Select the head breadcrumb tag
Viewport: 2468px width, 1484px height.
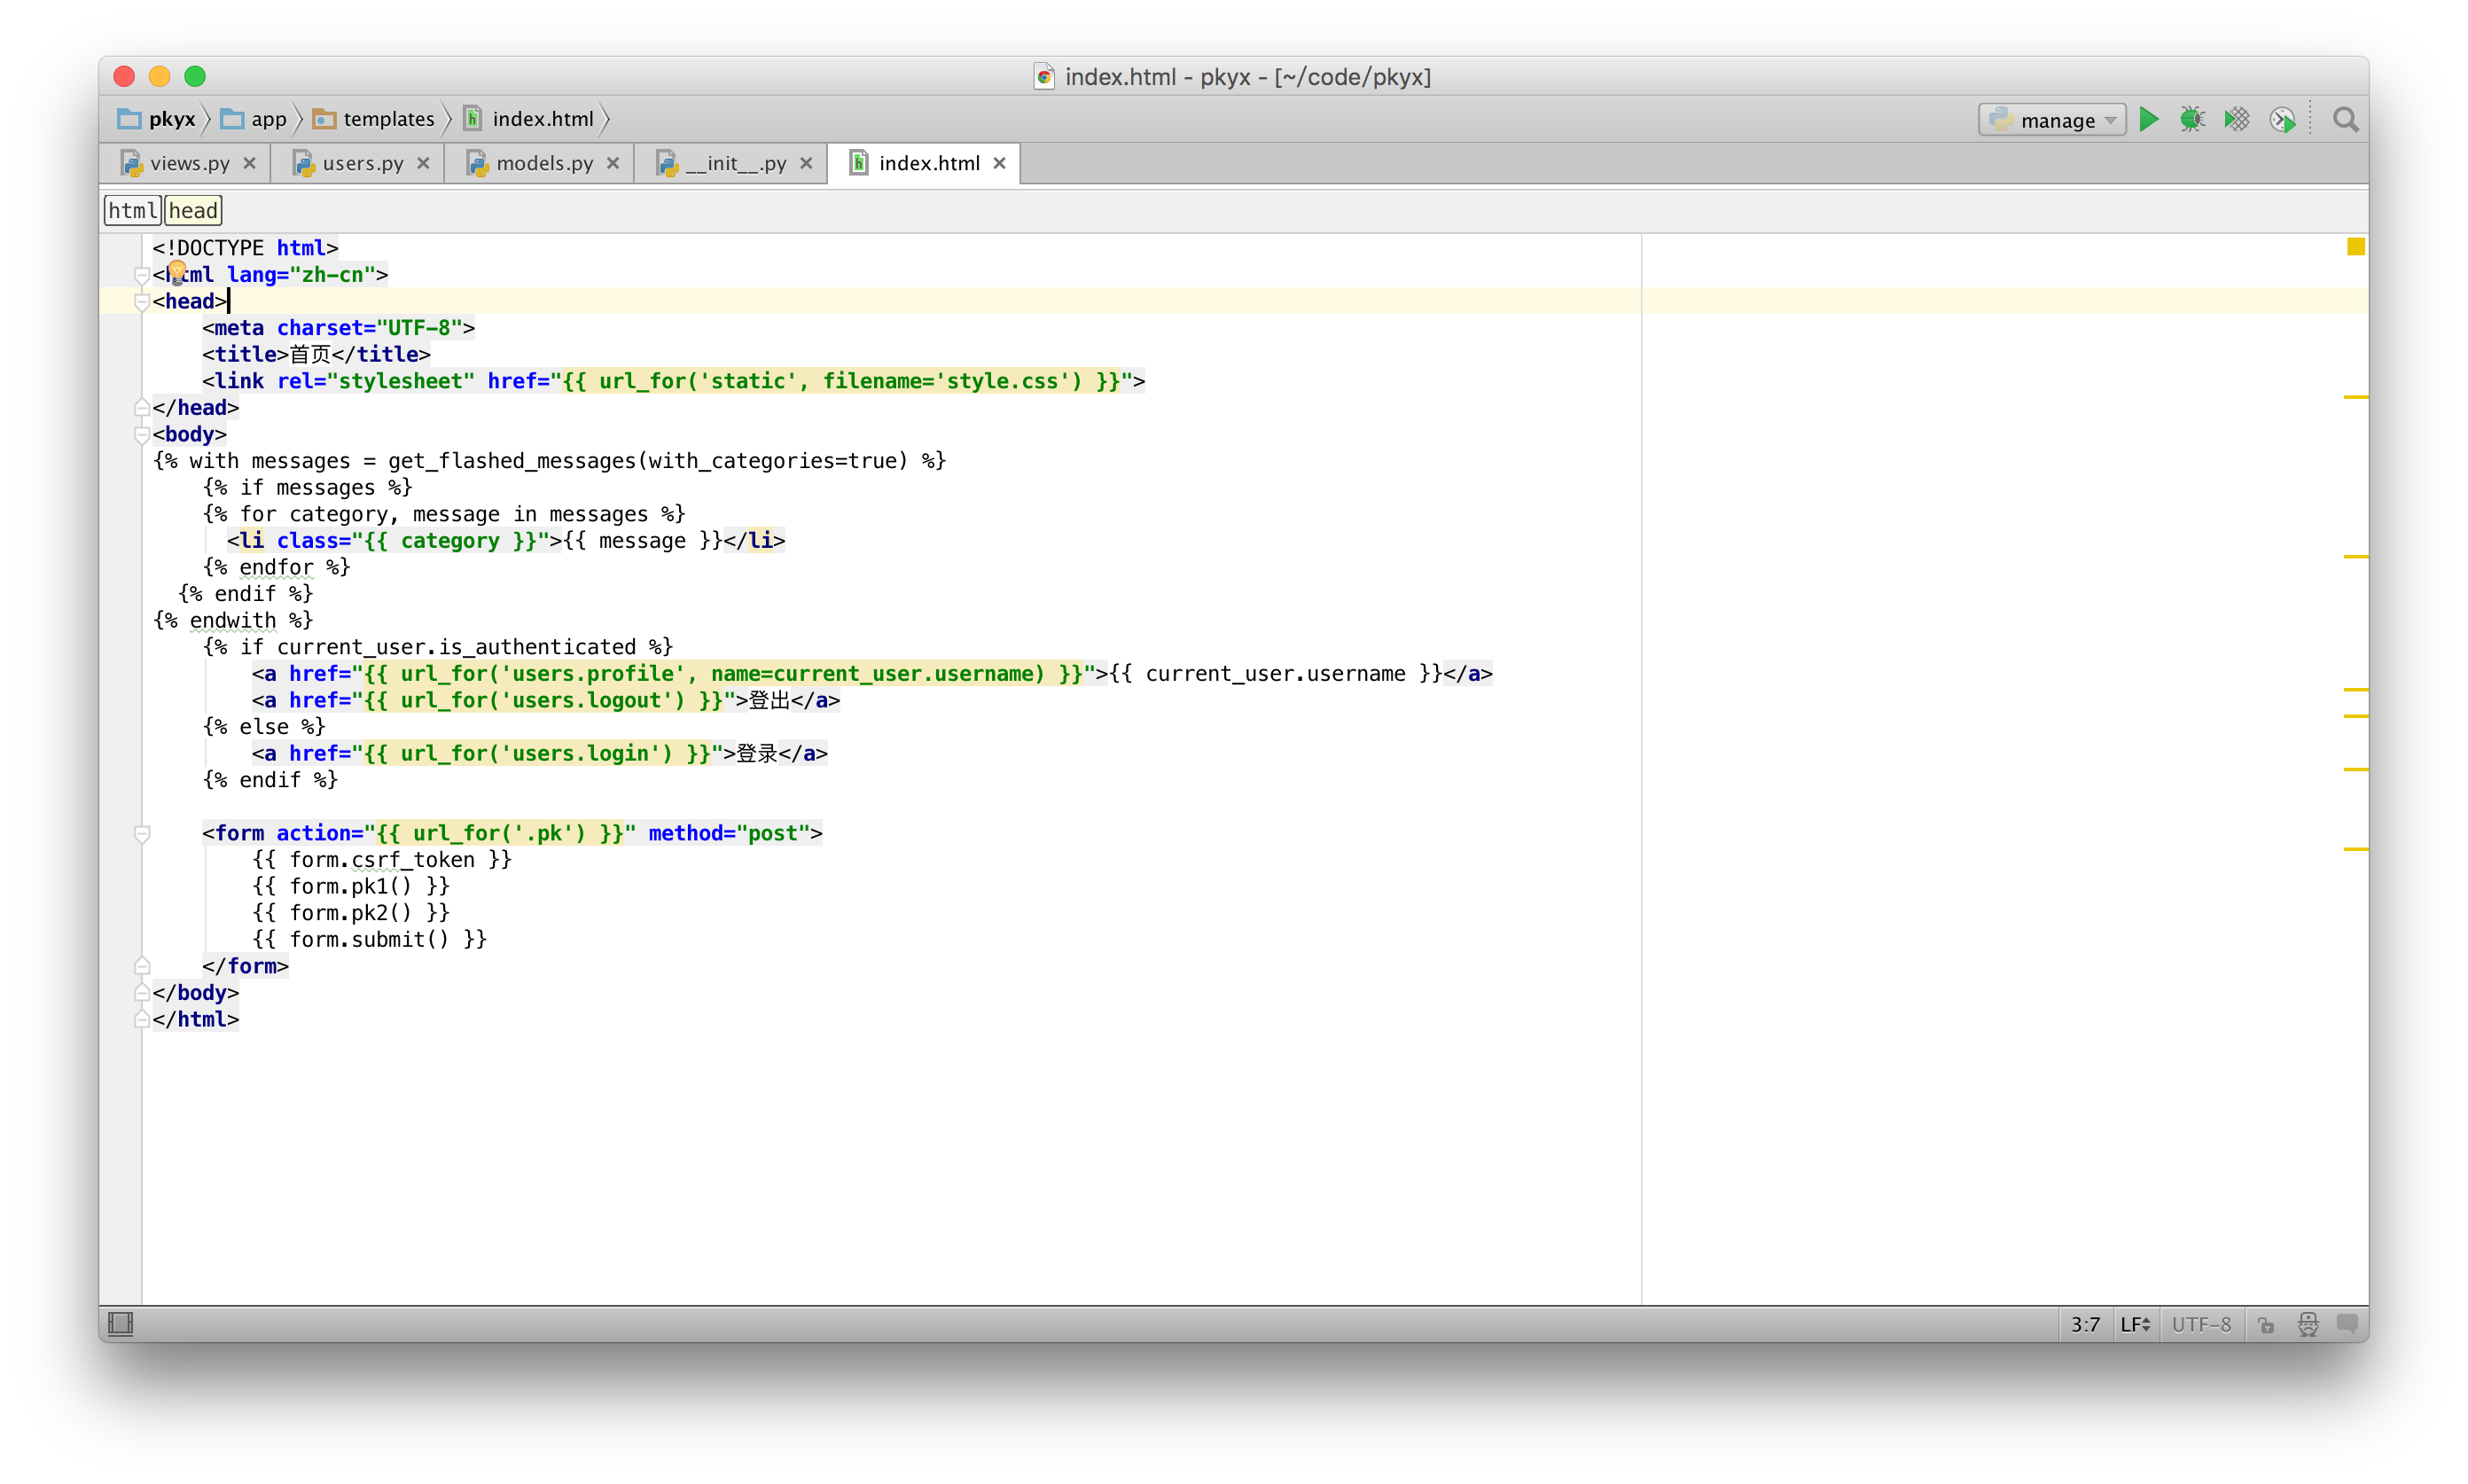click(x=193, y=210)
